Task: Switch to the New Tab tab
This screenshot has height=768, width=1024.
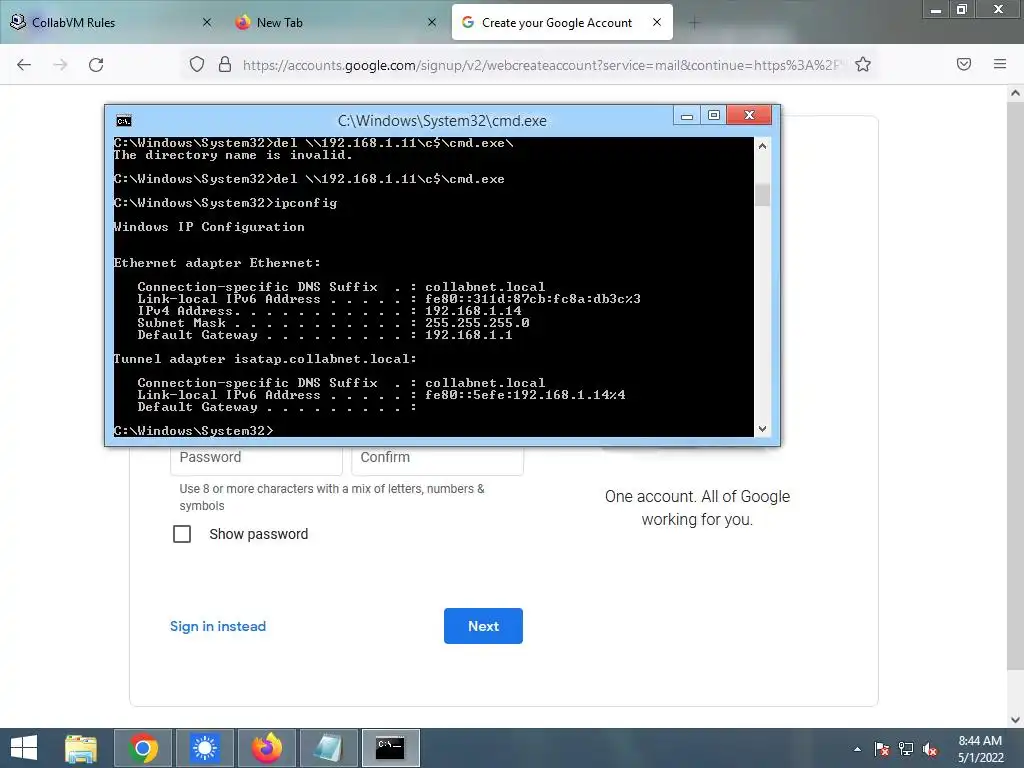Action: click(x=336, y=23)
